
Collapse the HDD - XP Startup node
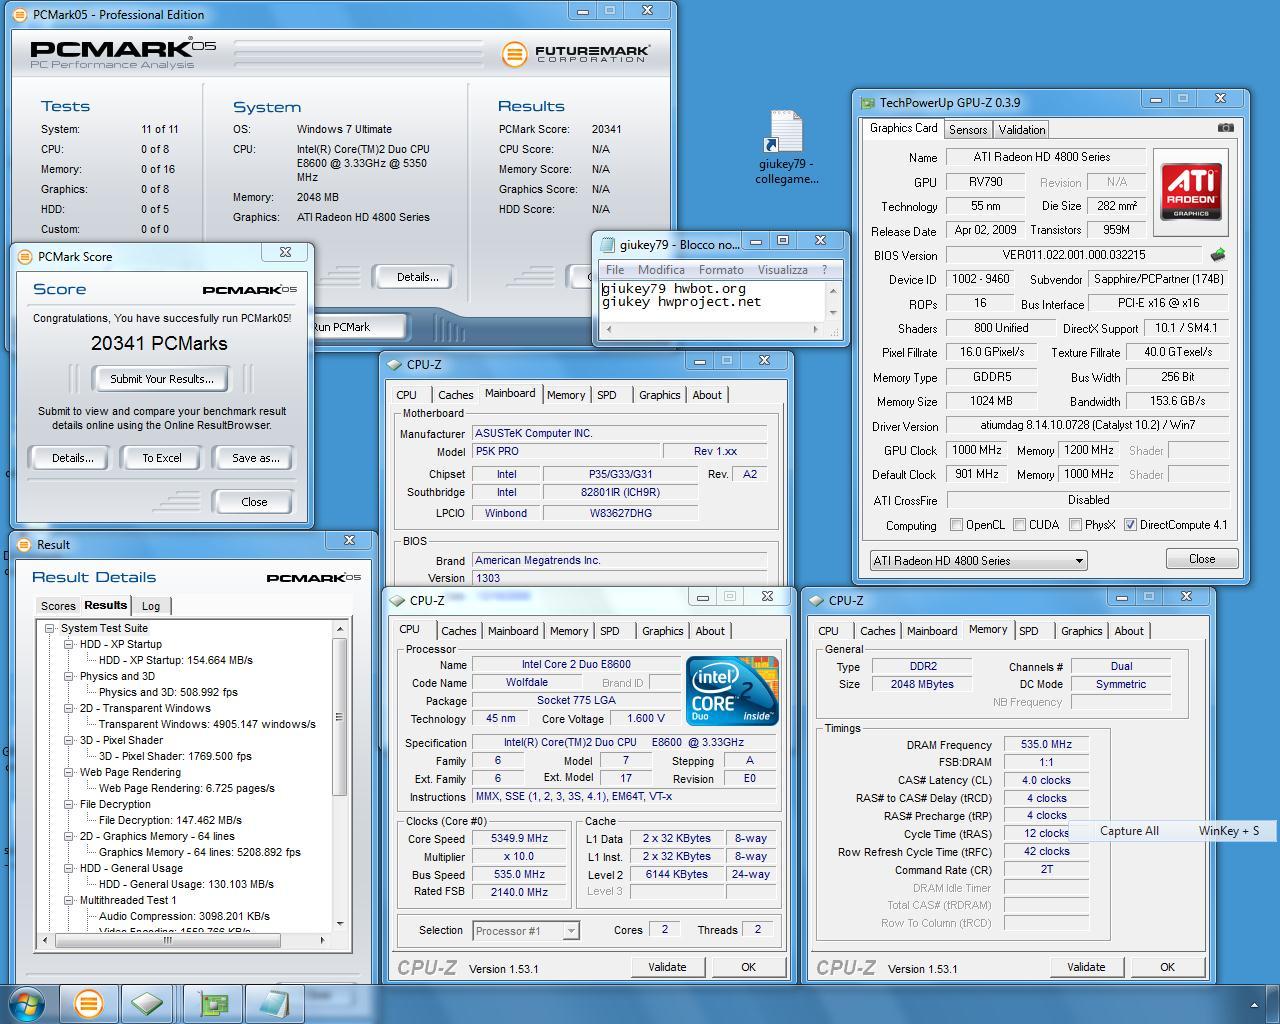(69, 644)
